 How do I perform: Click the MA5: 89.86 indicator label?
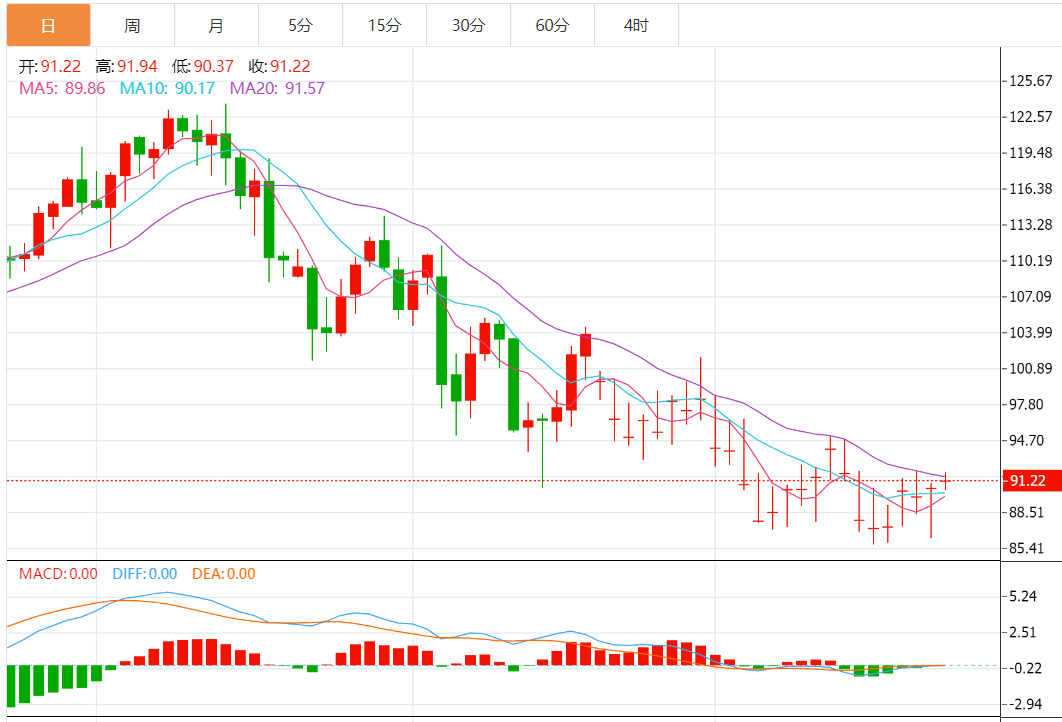62,88
